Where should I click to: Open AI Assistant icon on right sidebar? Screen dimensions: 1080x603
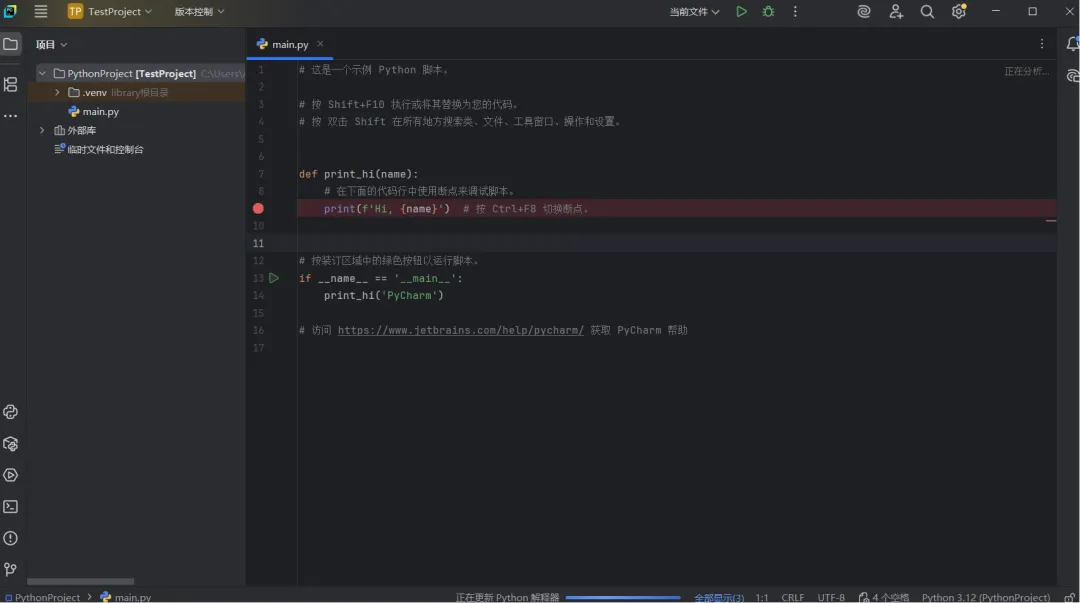[x=1072, y=76]
